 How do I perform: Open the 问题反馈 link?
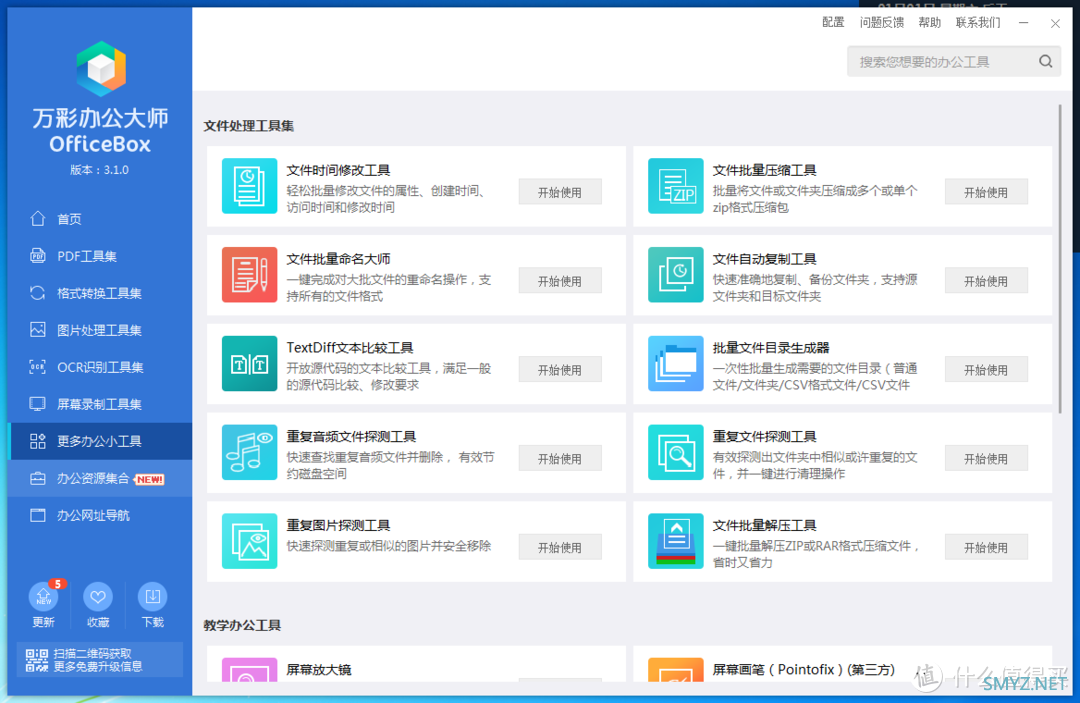click(x=882, y=23)
